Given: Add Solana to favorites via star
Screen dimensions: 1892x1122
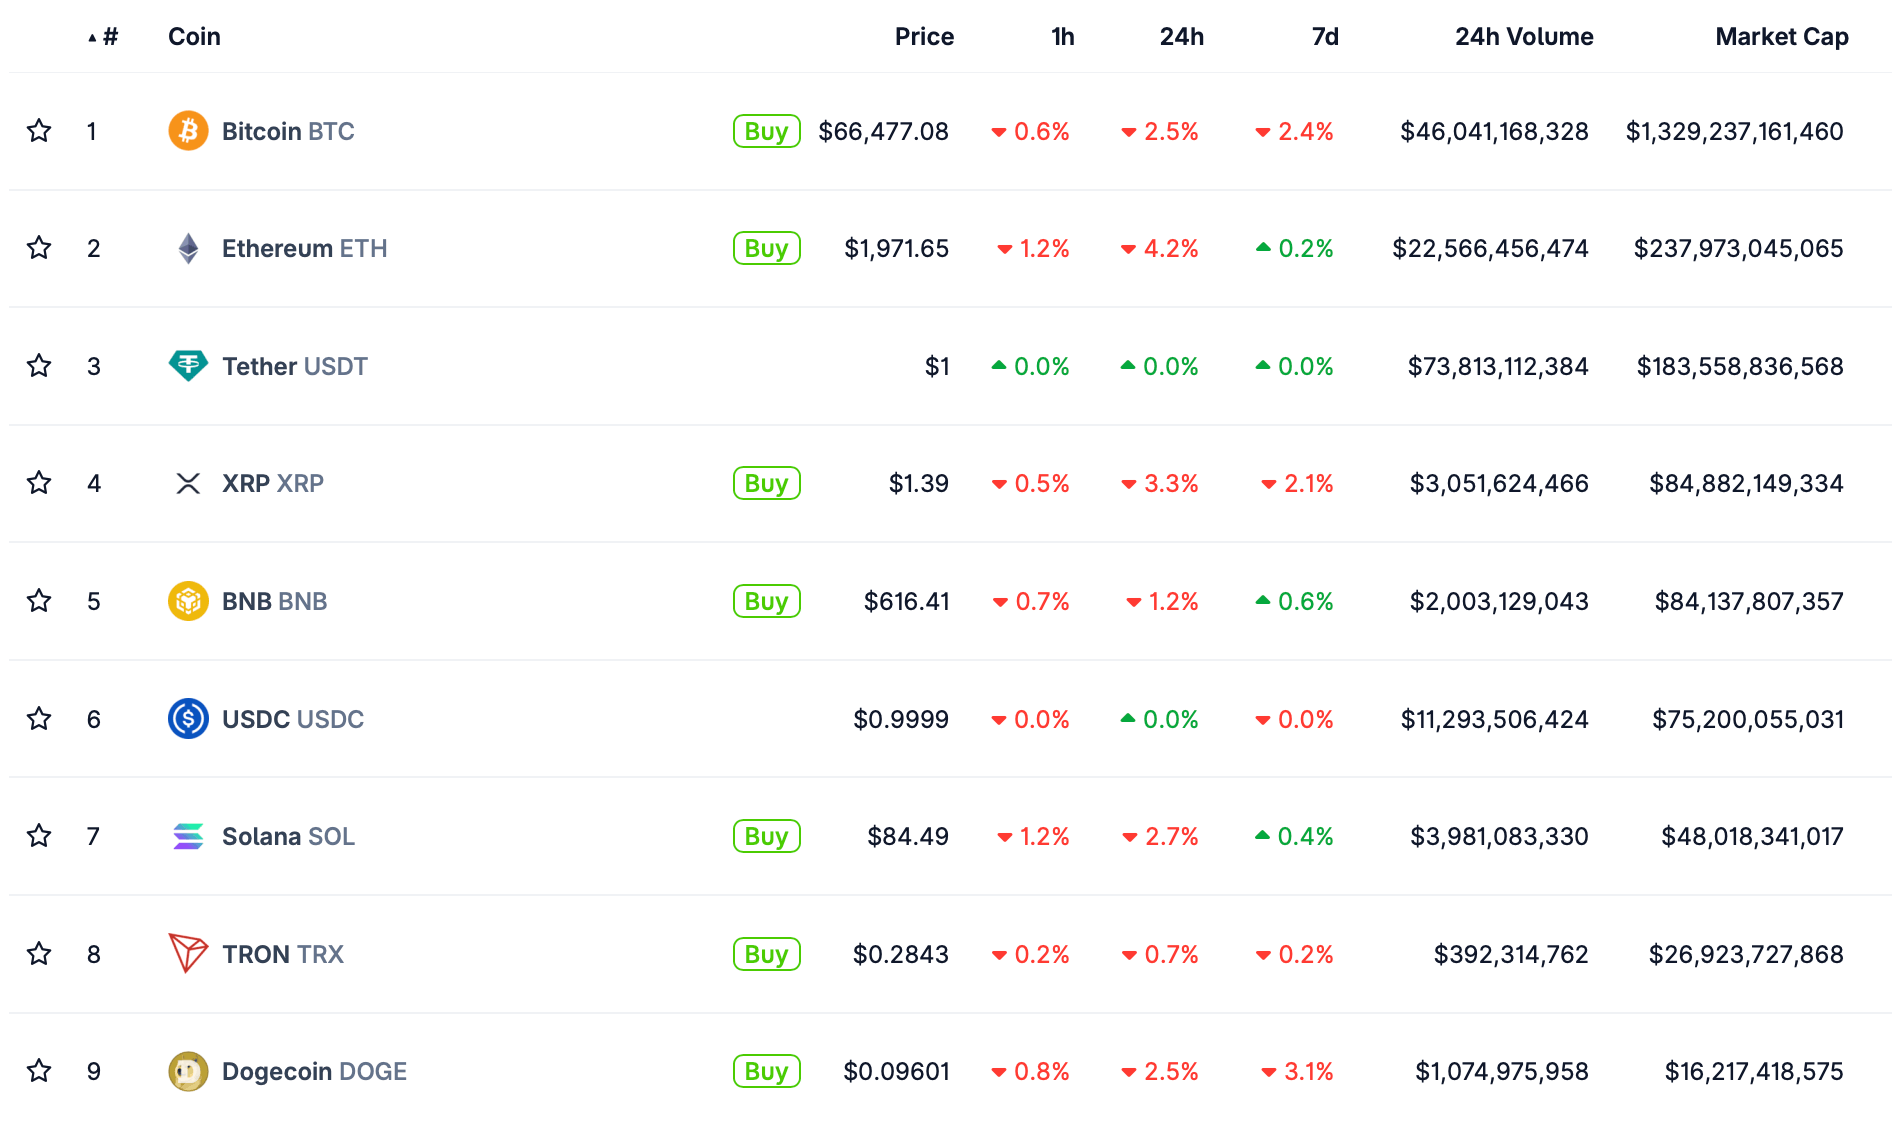Looking at the screenshot, I should coord(39,836).
